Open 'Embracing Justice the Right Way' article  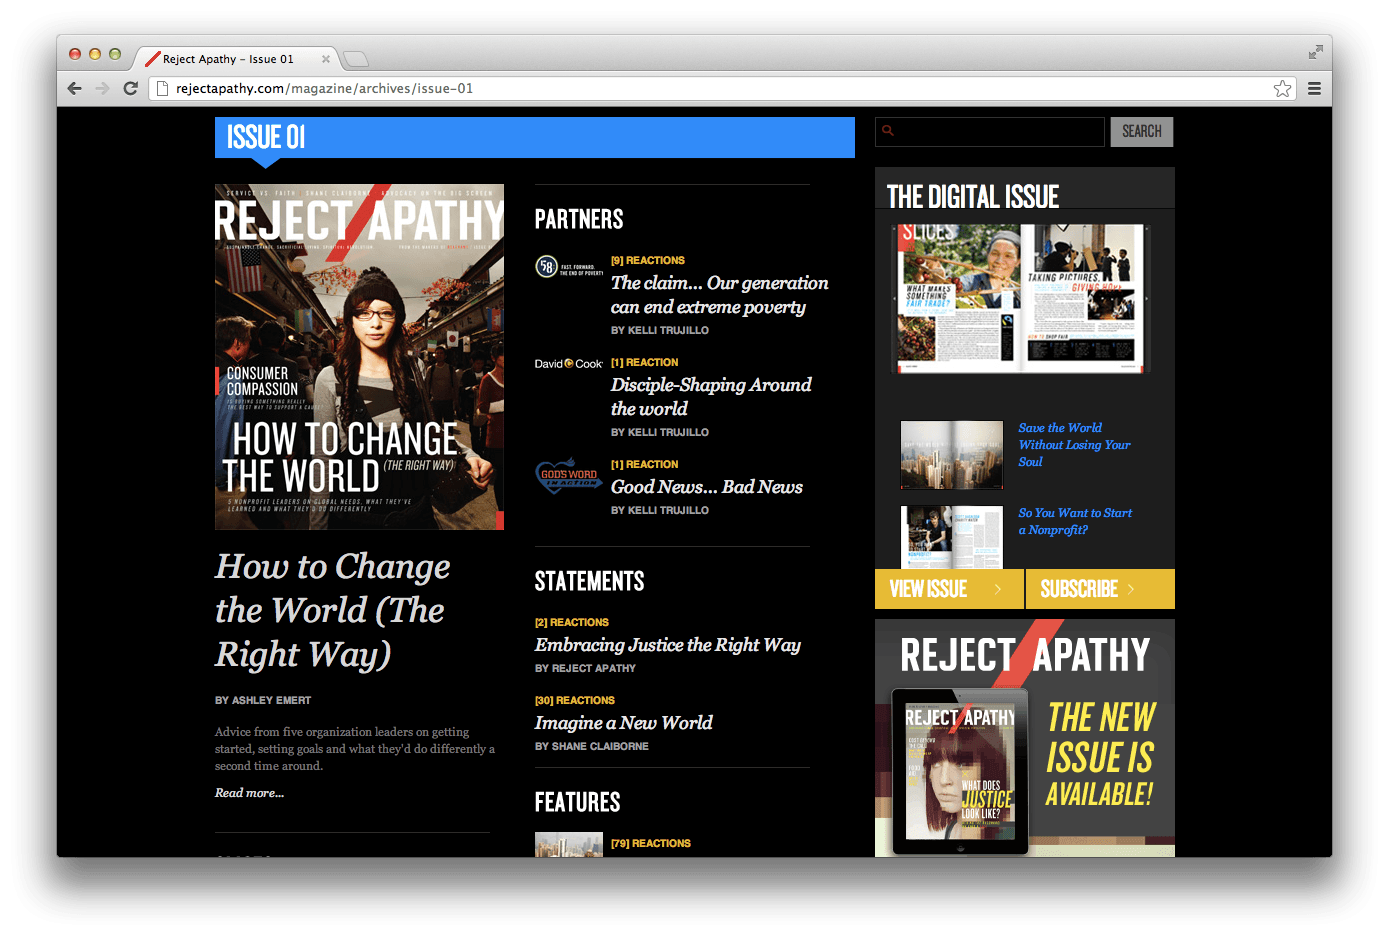tap(668, 645)
